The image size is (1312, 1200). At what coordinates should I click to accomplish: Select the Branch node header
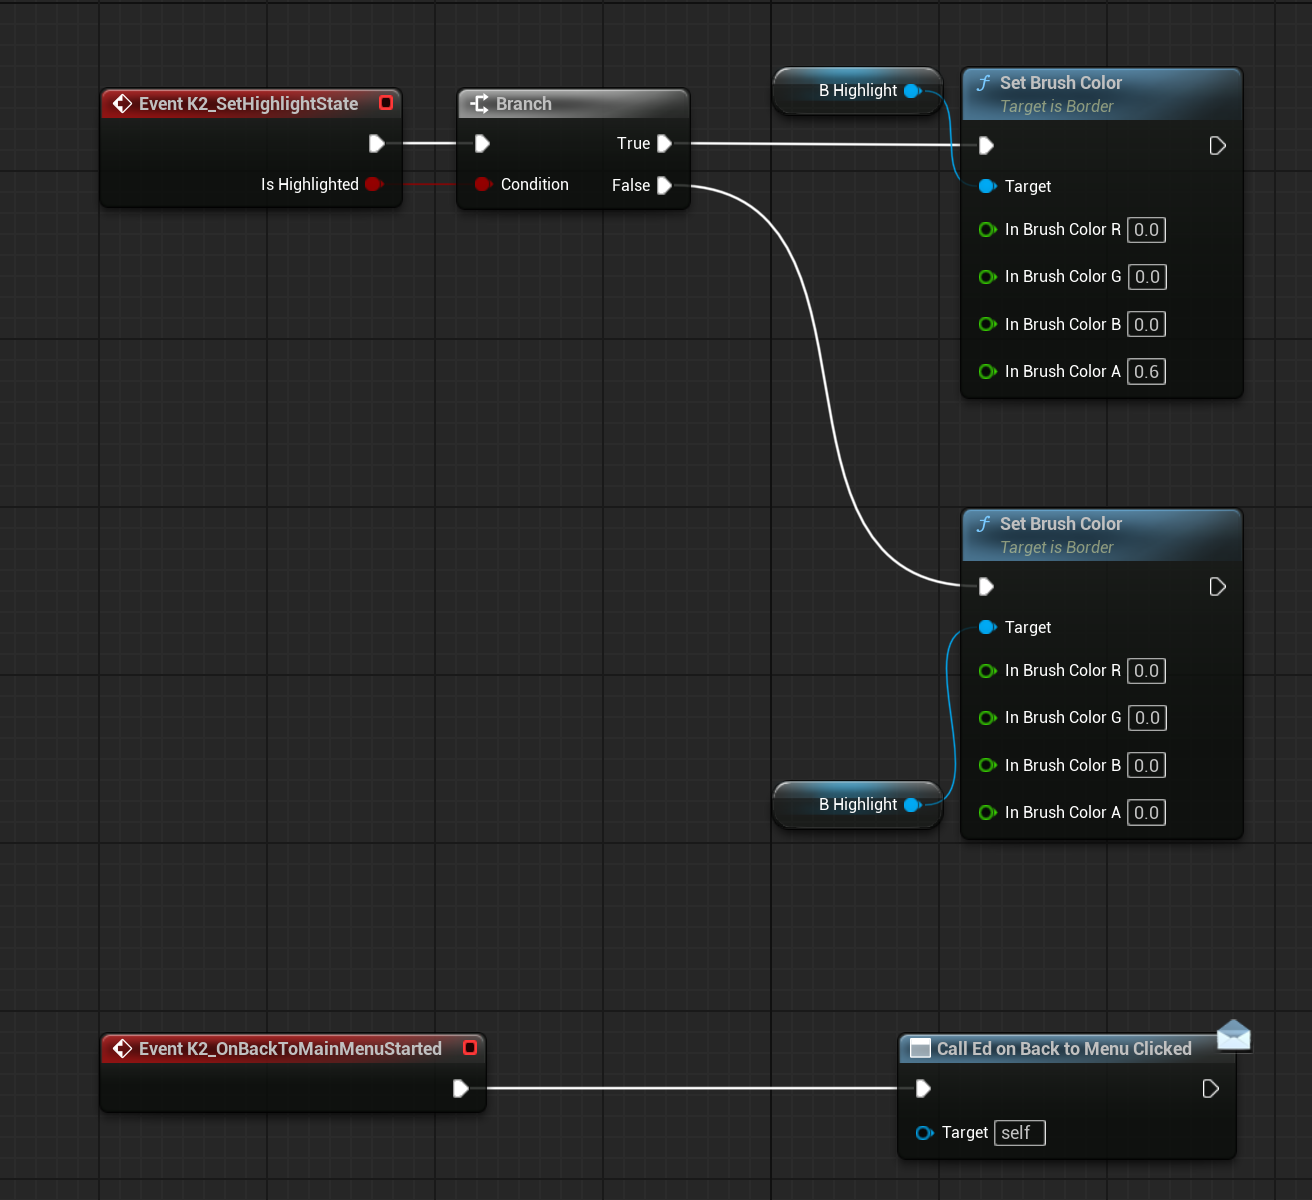click(x=573, y=104)
